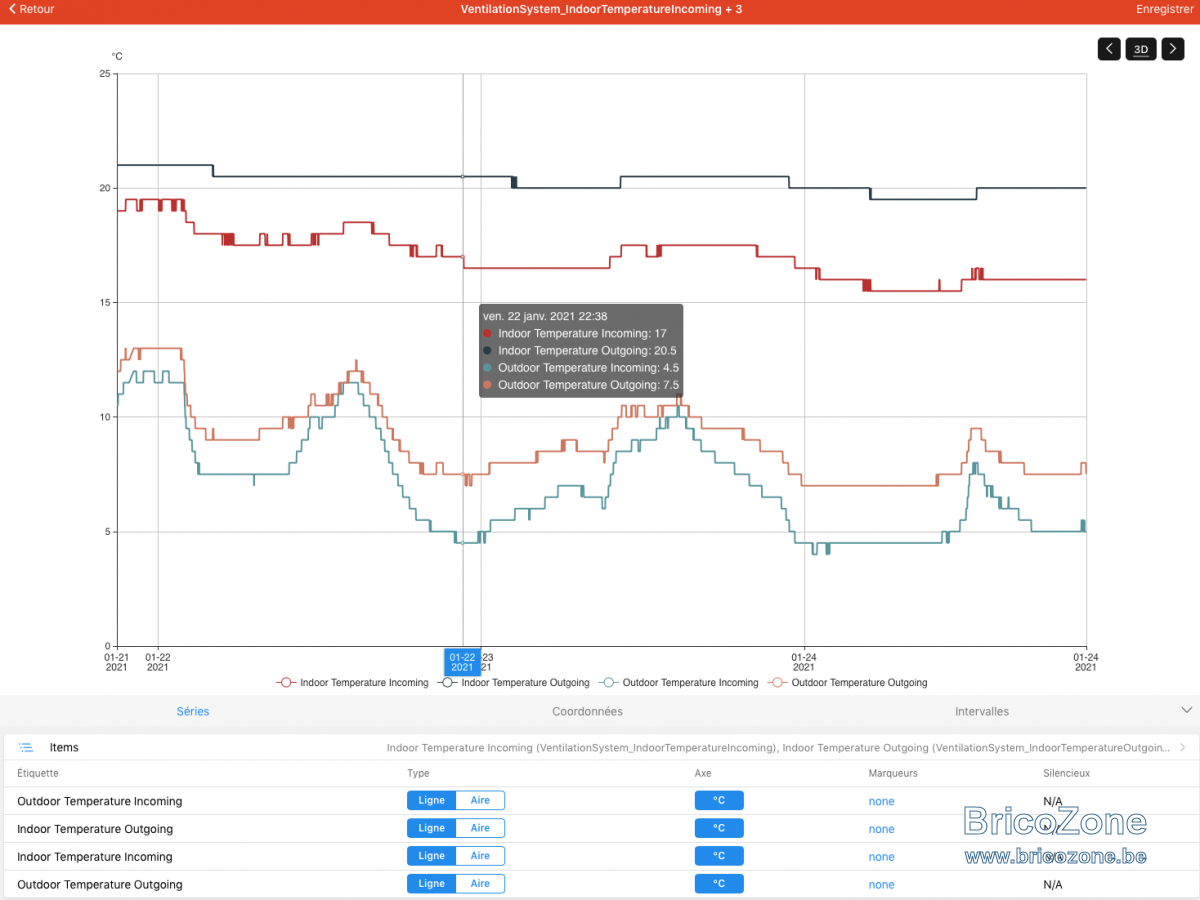Image resolution: width=1200 pixels, height=900 pixels.
Task: Toggle Indoor Temperature Outgoing legend marker
Action: coord(448,683)
